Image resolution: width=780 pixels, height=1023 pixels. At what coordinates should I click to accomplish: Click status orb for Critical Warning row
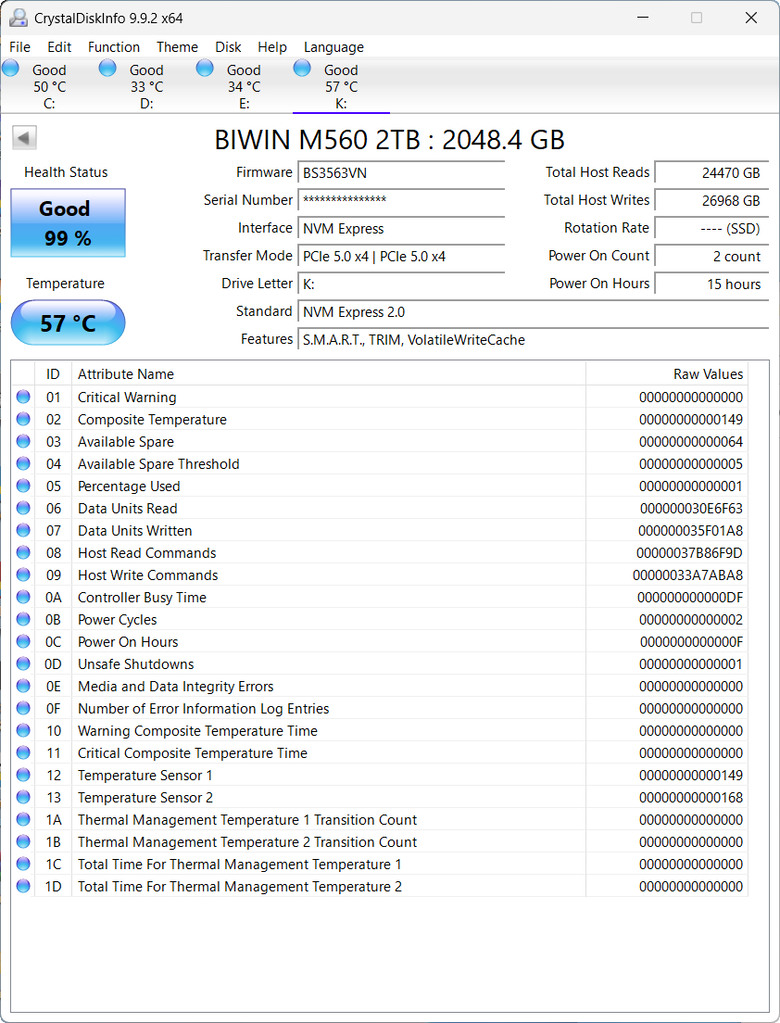coord(23,397)
